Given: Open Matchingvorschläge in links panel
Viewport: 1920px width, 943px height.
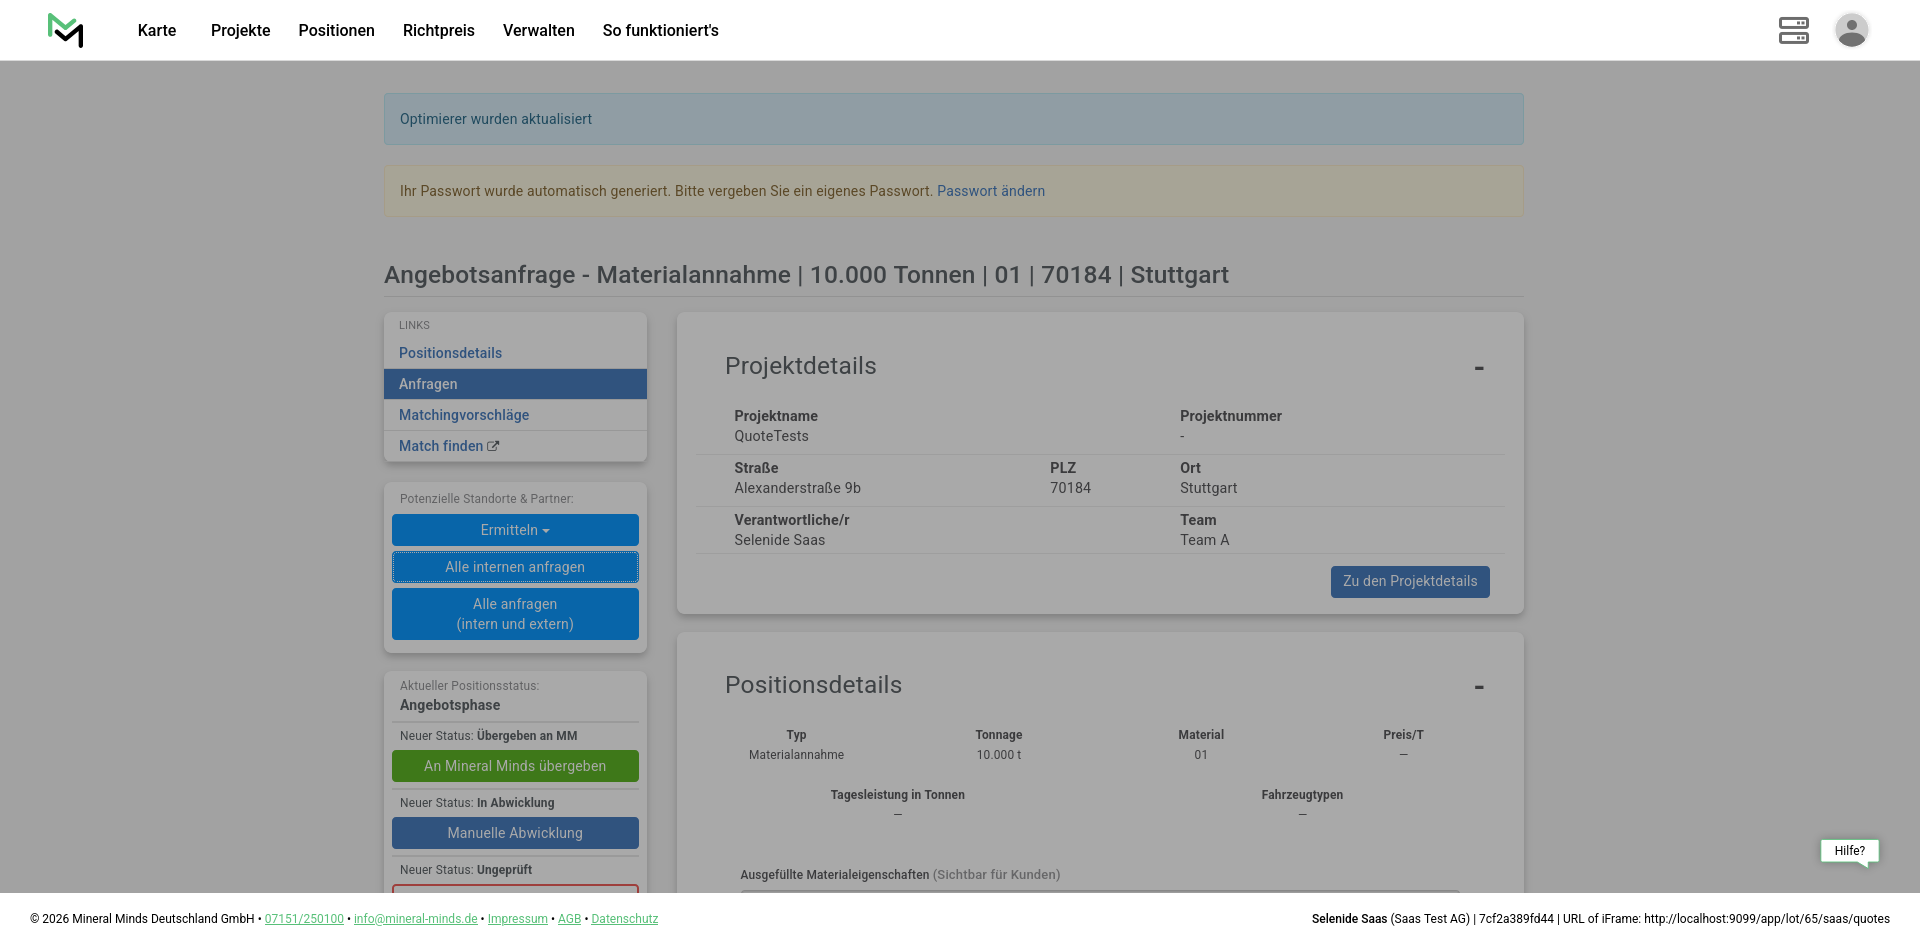Looking at the screenshot, I should [x=464, y=415].
